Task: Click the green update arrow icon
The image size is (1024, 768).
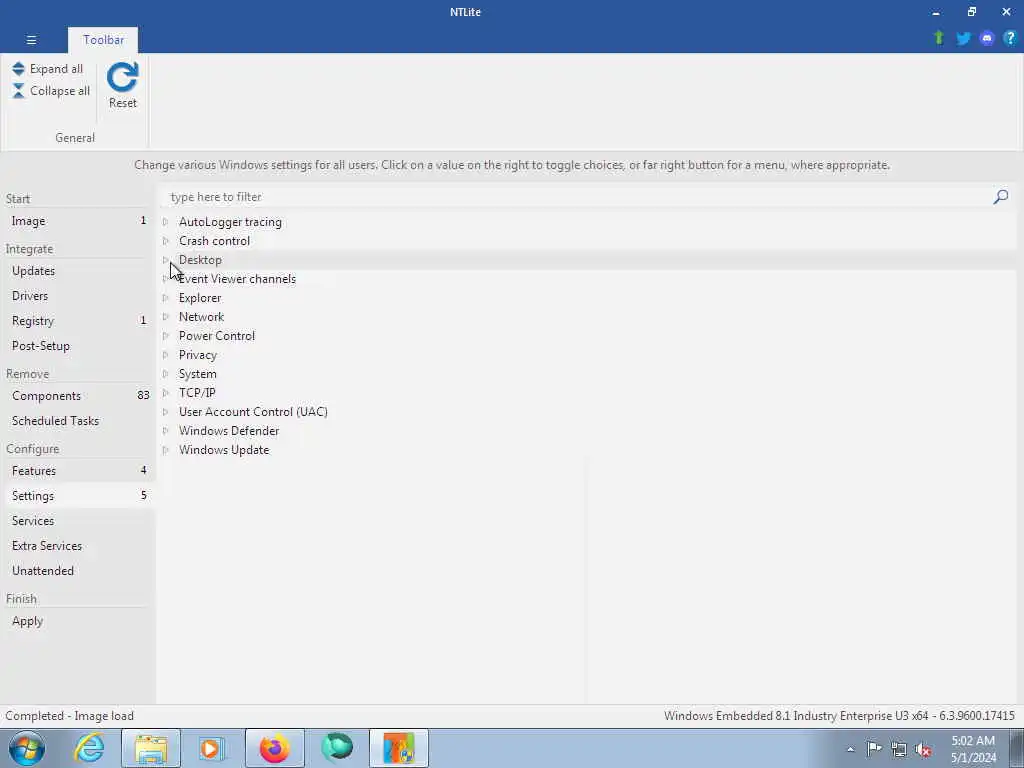Action: pos(939,38)
